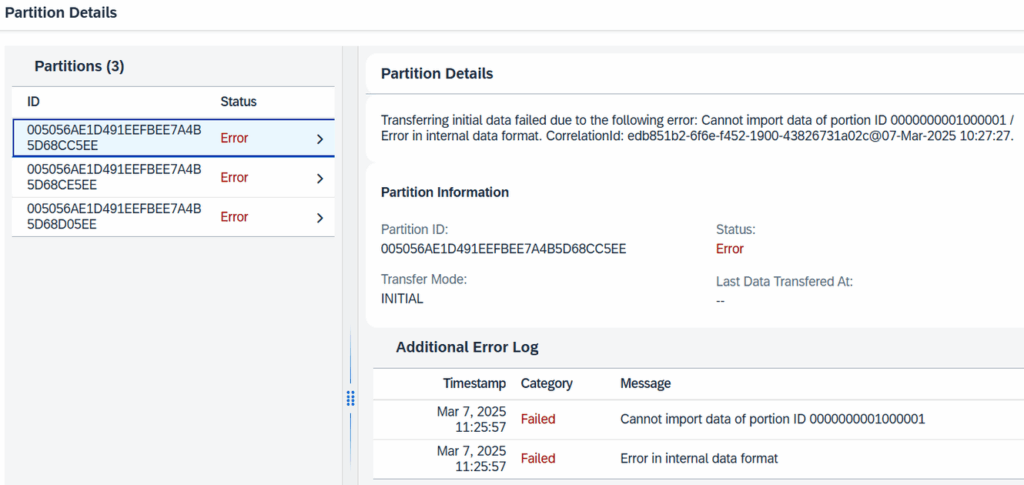Click the INITIAL transfer mode value
This screenshot has width=1024, height=485.
tap(402, 298)
